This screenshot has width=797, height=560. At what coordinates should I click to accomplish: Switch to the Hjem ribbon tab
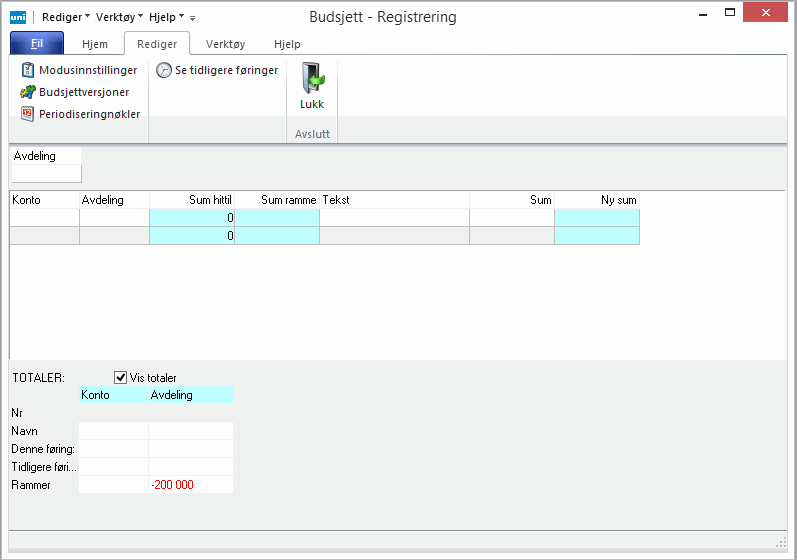tap(94, 44)
